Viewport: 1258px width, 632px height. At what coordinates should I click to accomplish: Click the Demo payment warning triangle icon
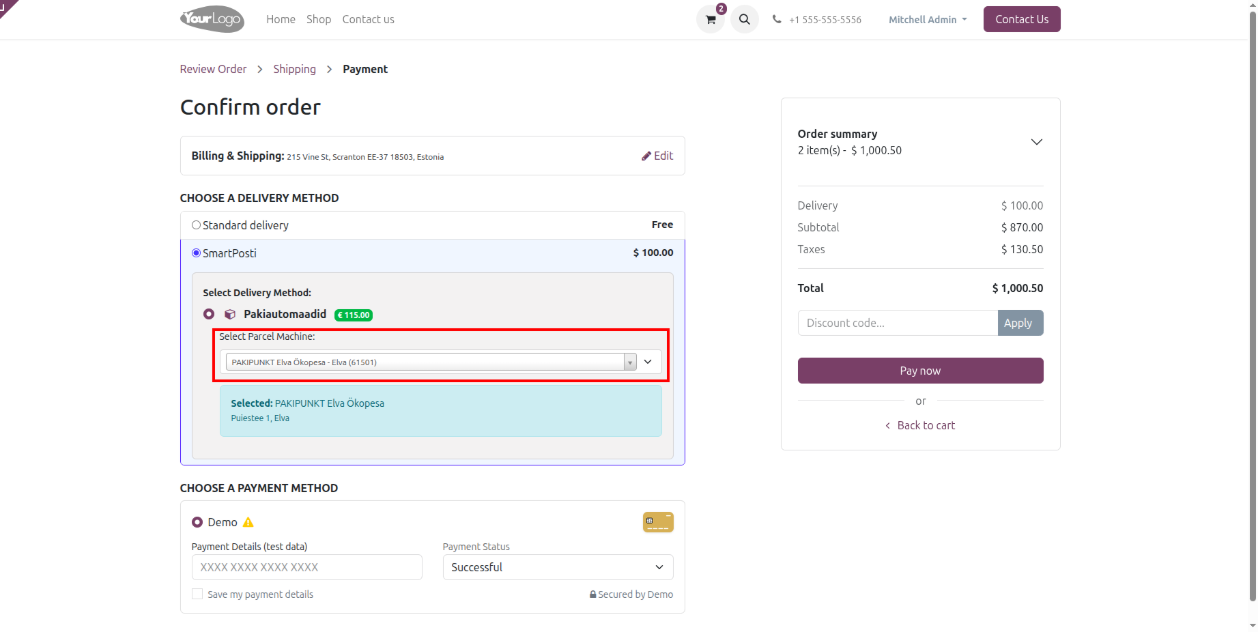(248, 522)
